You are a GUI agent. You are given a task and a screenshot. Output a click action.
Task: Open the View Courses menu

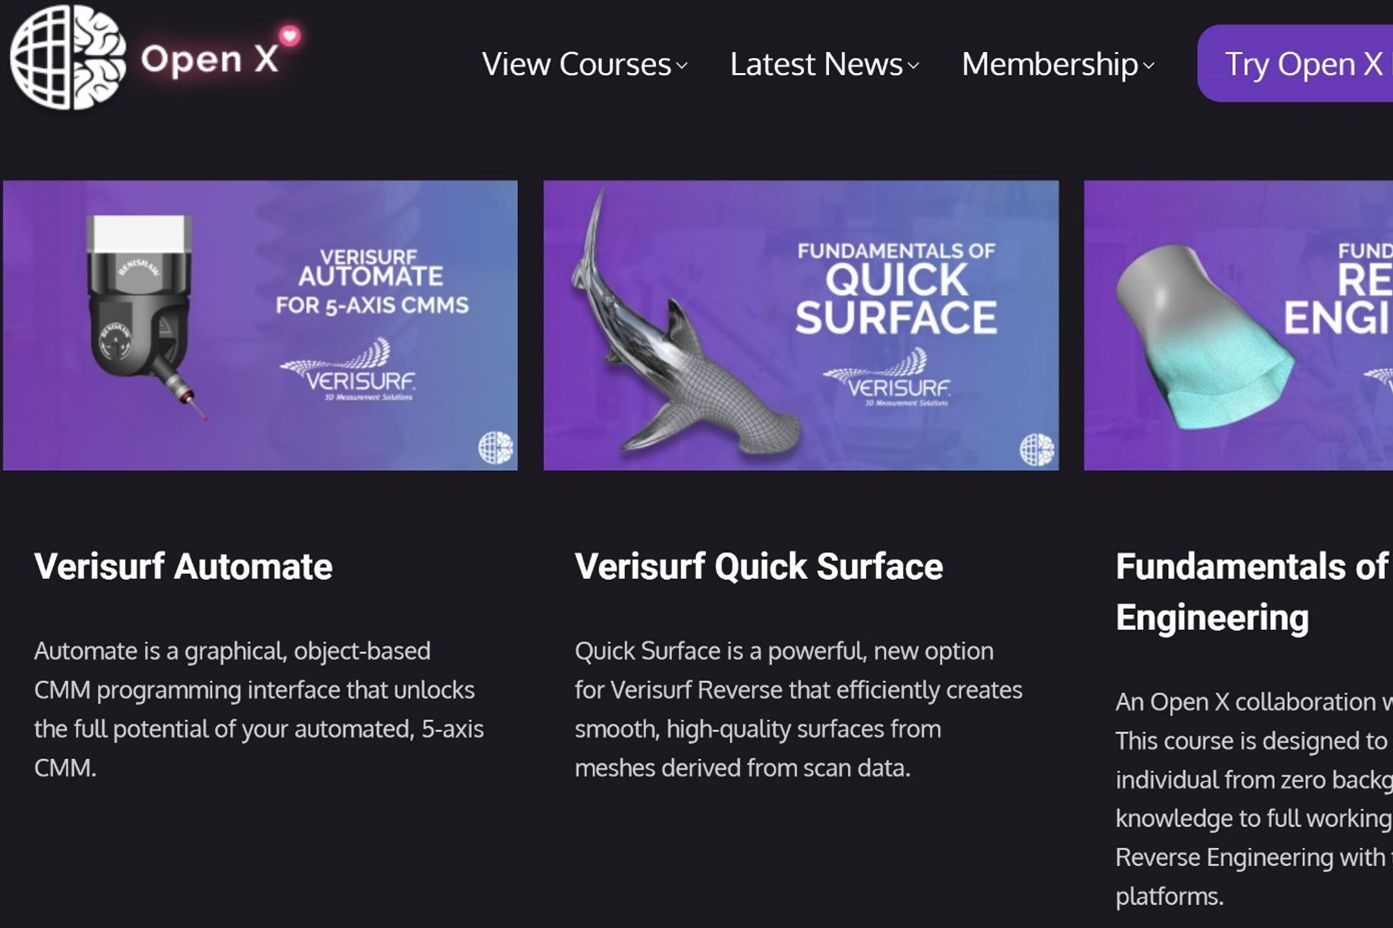pos(576,64)
